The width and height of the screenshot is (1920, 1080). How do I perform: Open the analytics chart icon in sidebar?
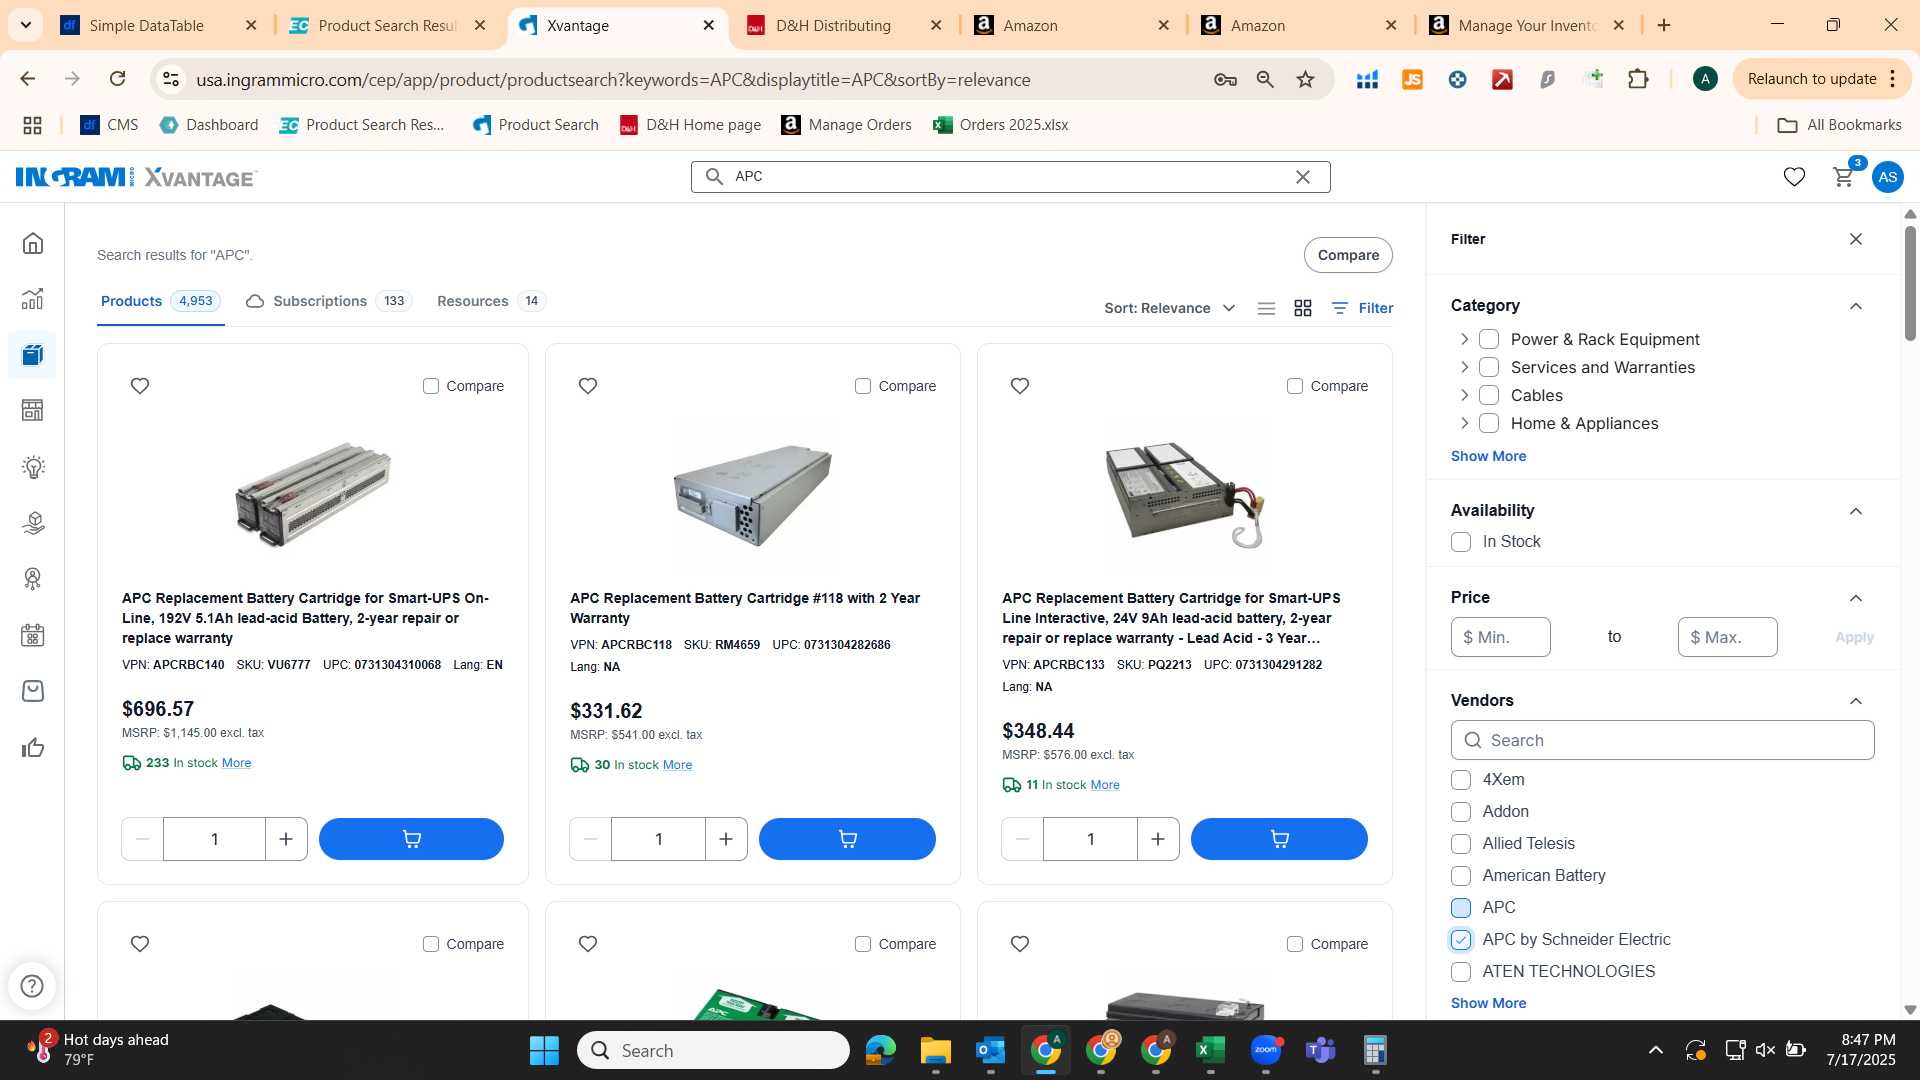pos(33,299)
